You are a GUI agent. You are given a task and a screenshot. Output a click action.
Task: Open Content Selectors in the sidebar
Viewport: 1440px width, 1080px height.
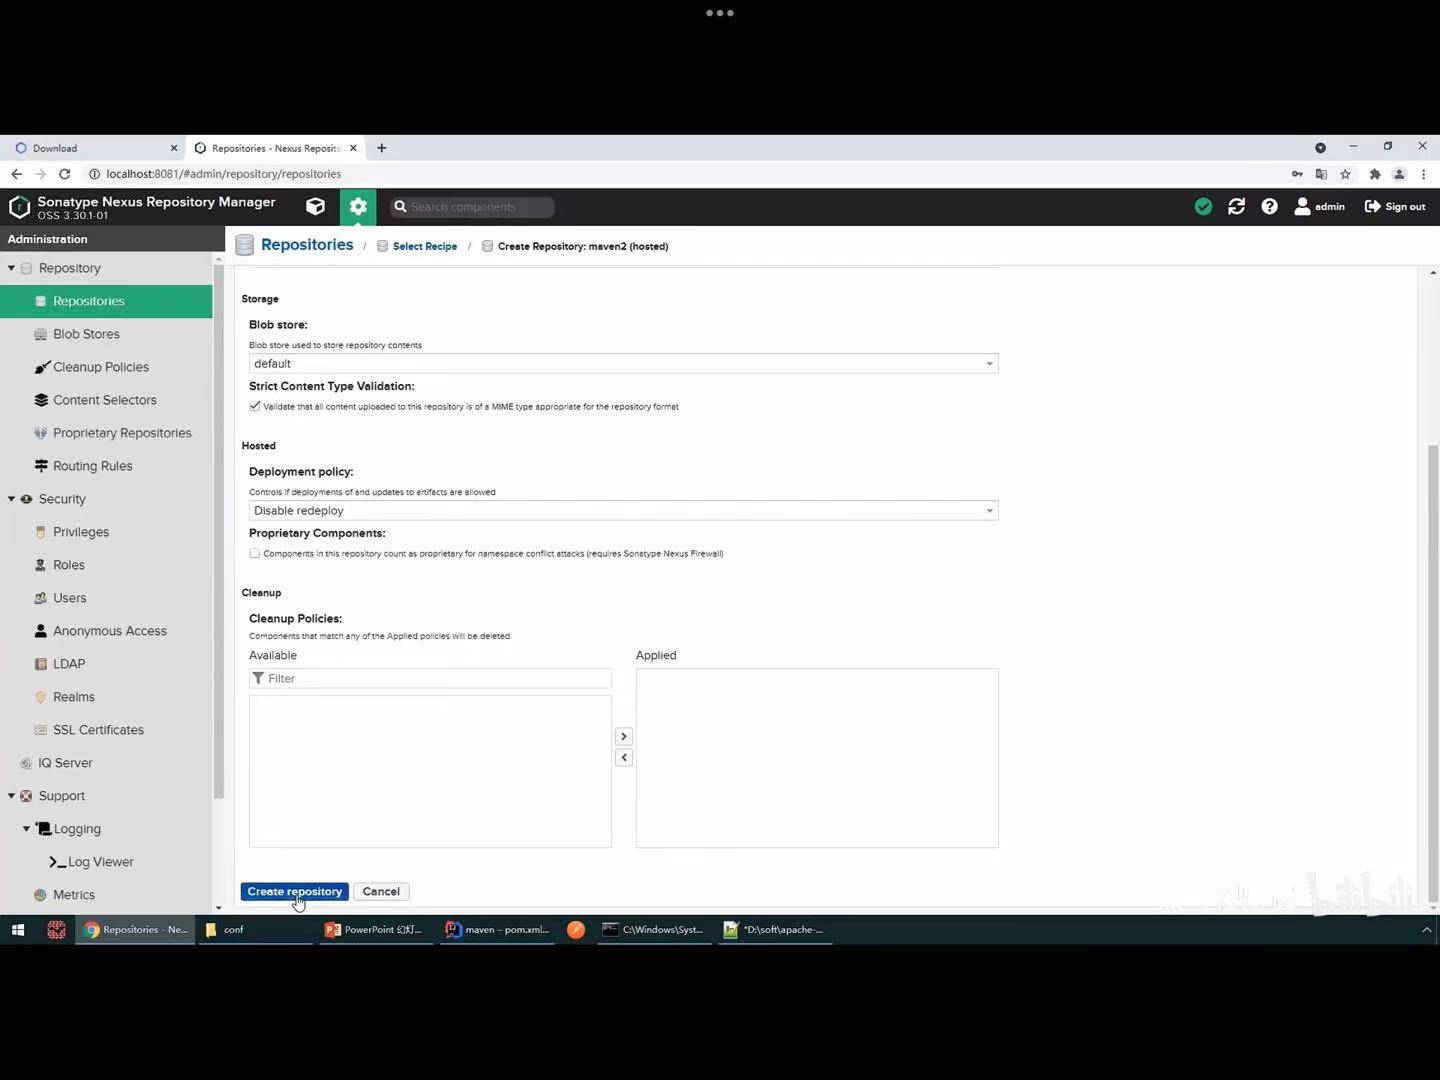click(105, 400)
